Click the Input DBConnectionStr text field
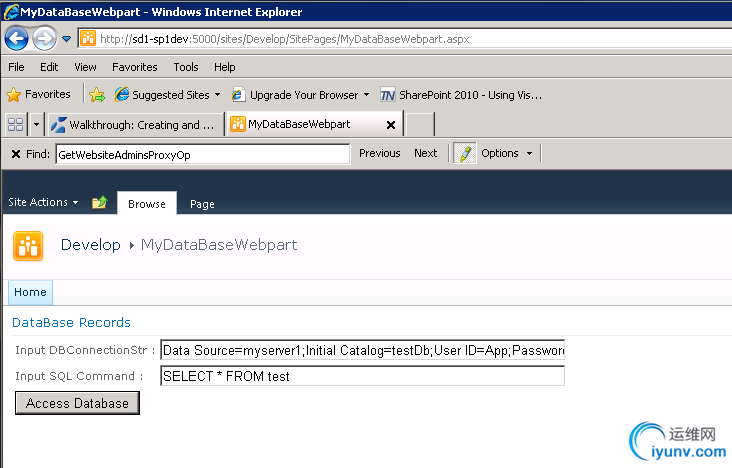This screenshot has width=732, height=468. pos(362,350)
